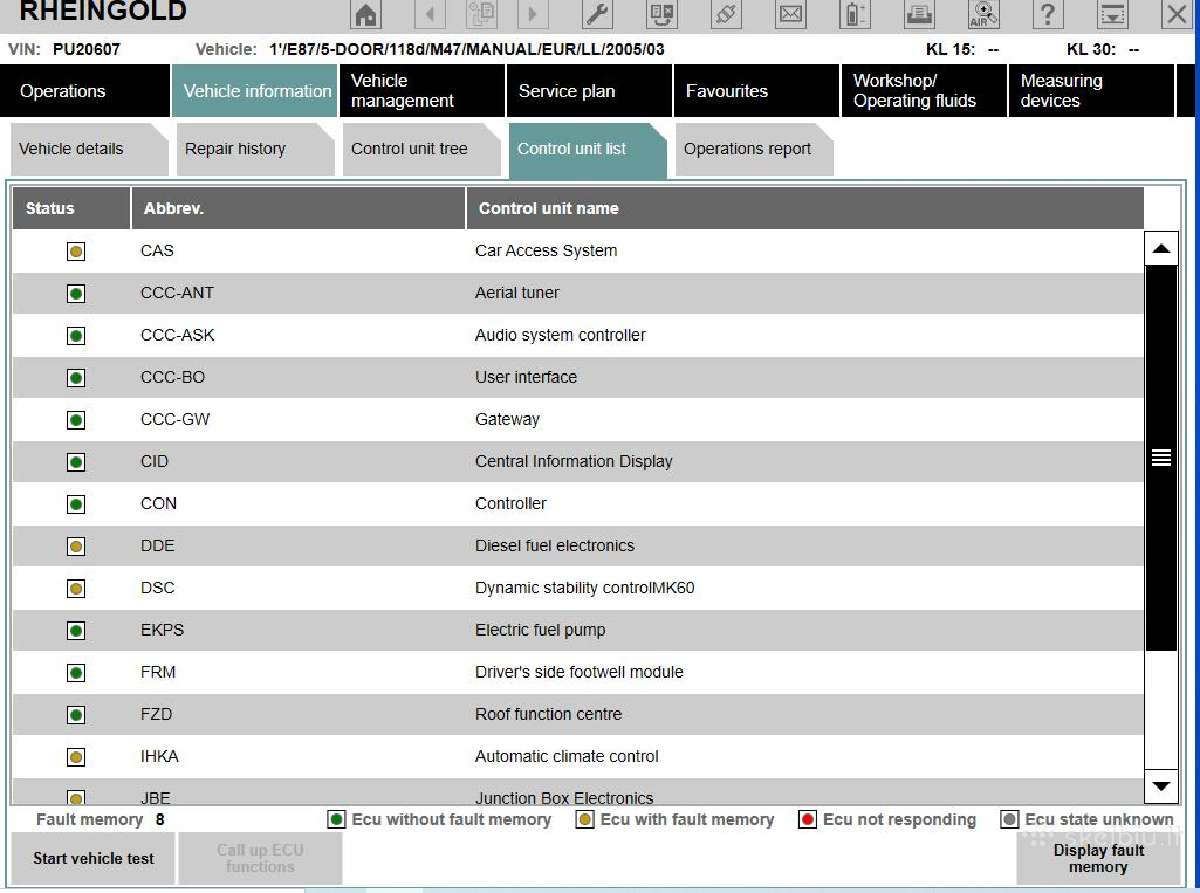The height and width of the screenshot is (893, 1200).
Task: Open the document copy toolbar icon
Action: tap(482, 14)
